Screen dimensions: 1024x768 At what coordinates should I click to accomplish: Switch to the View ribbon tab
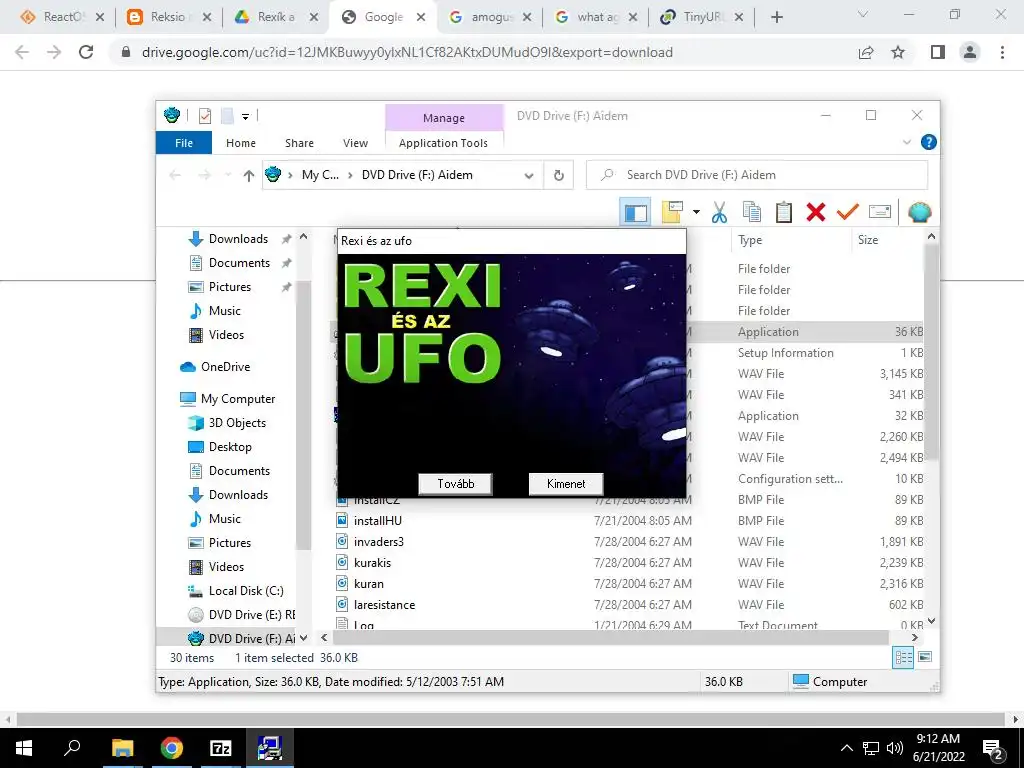click(x=355, y=143)
